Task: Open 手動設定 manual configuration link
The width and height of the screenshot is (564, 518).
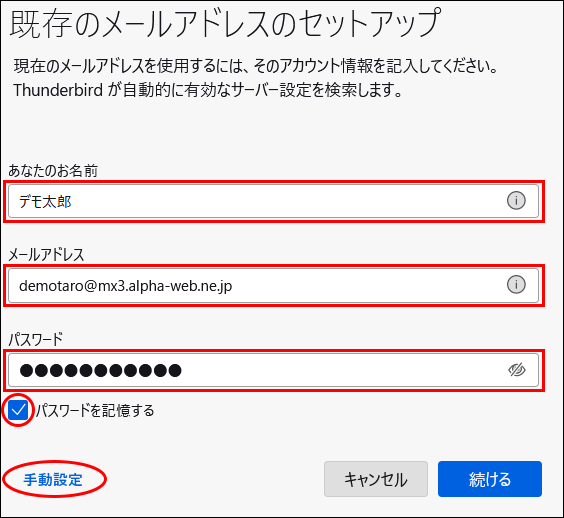Action: 53,480
